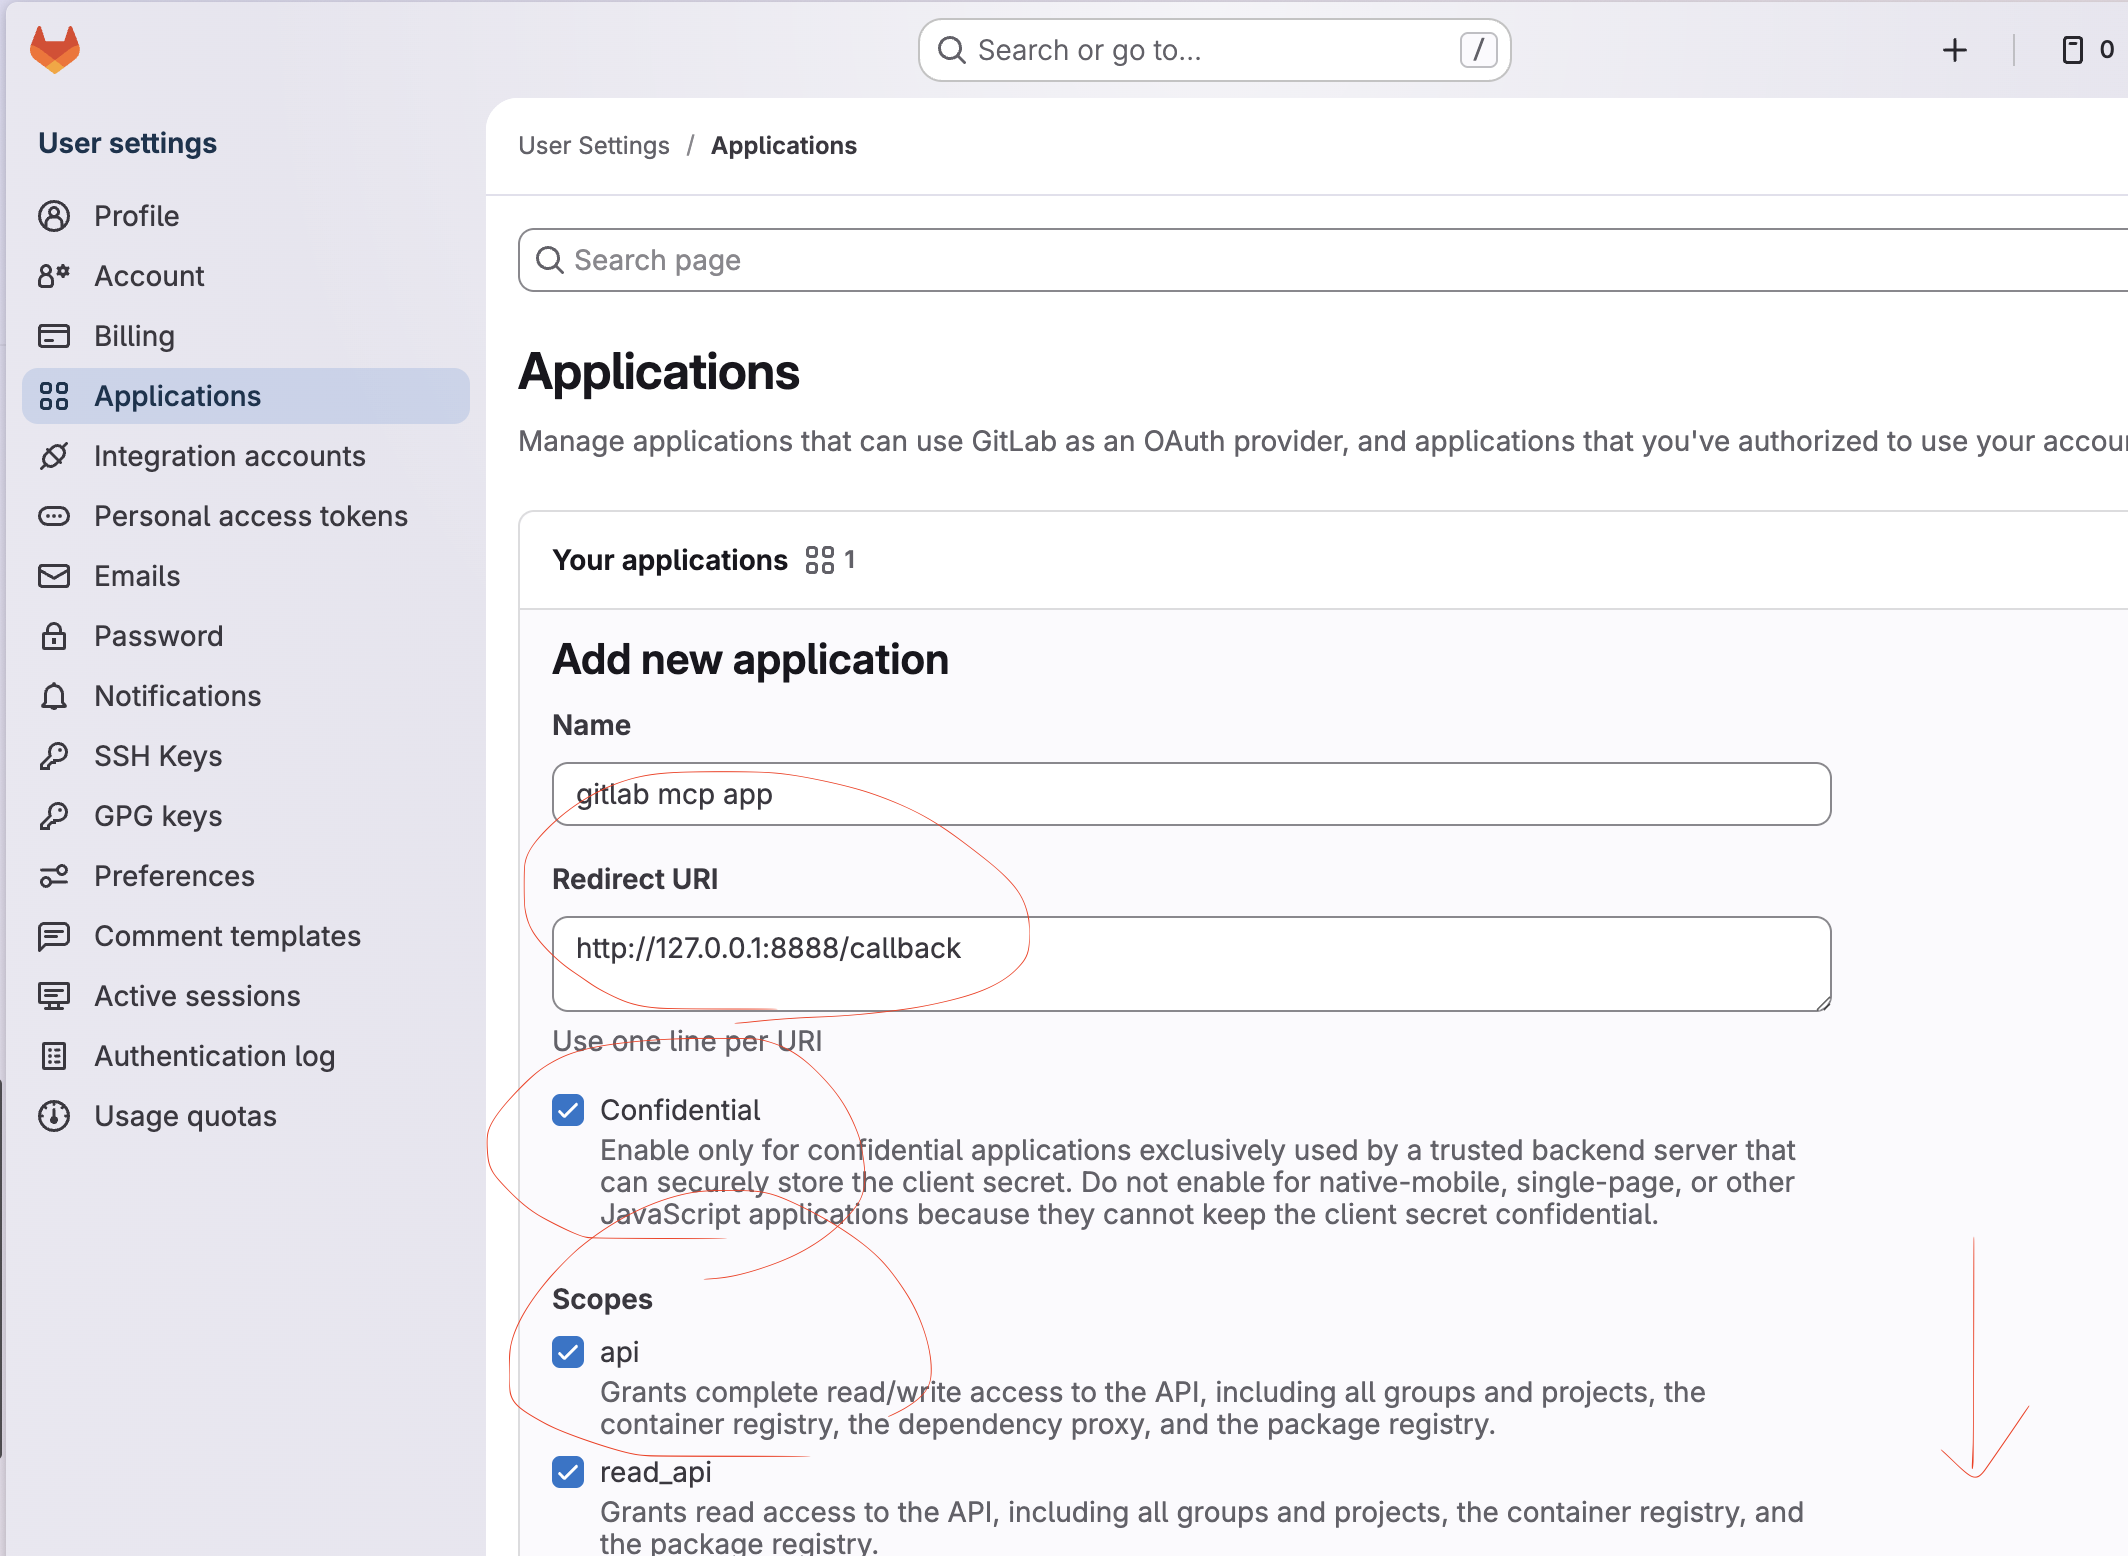Screen dimensions: 2128x1556
Task: Click the Notifications bell icon
Action: coord(54,696)
